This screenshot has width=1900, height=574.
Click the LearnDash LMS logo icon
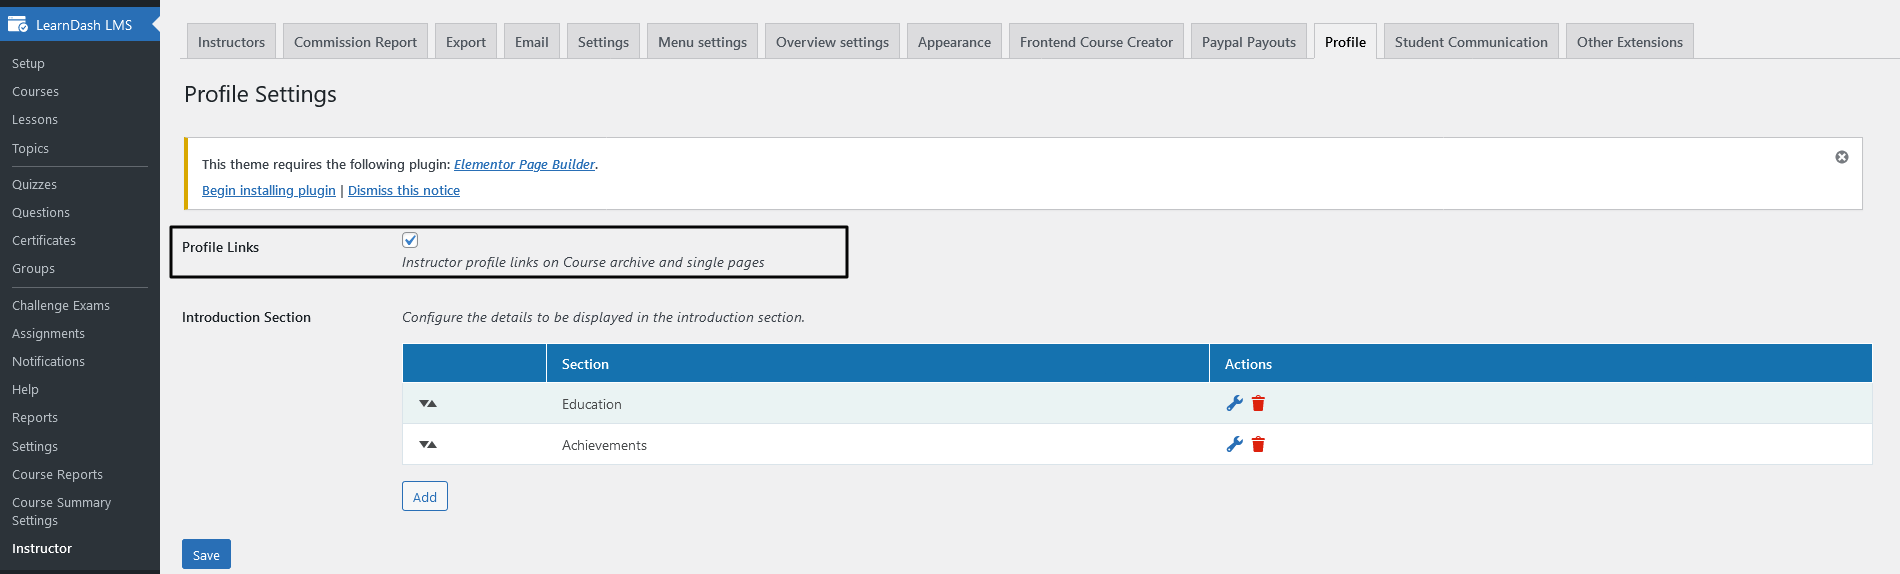(x=18, y=24)
